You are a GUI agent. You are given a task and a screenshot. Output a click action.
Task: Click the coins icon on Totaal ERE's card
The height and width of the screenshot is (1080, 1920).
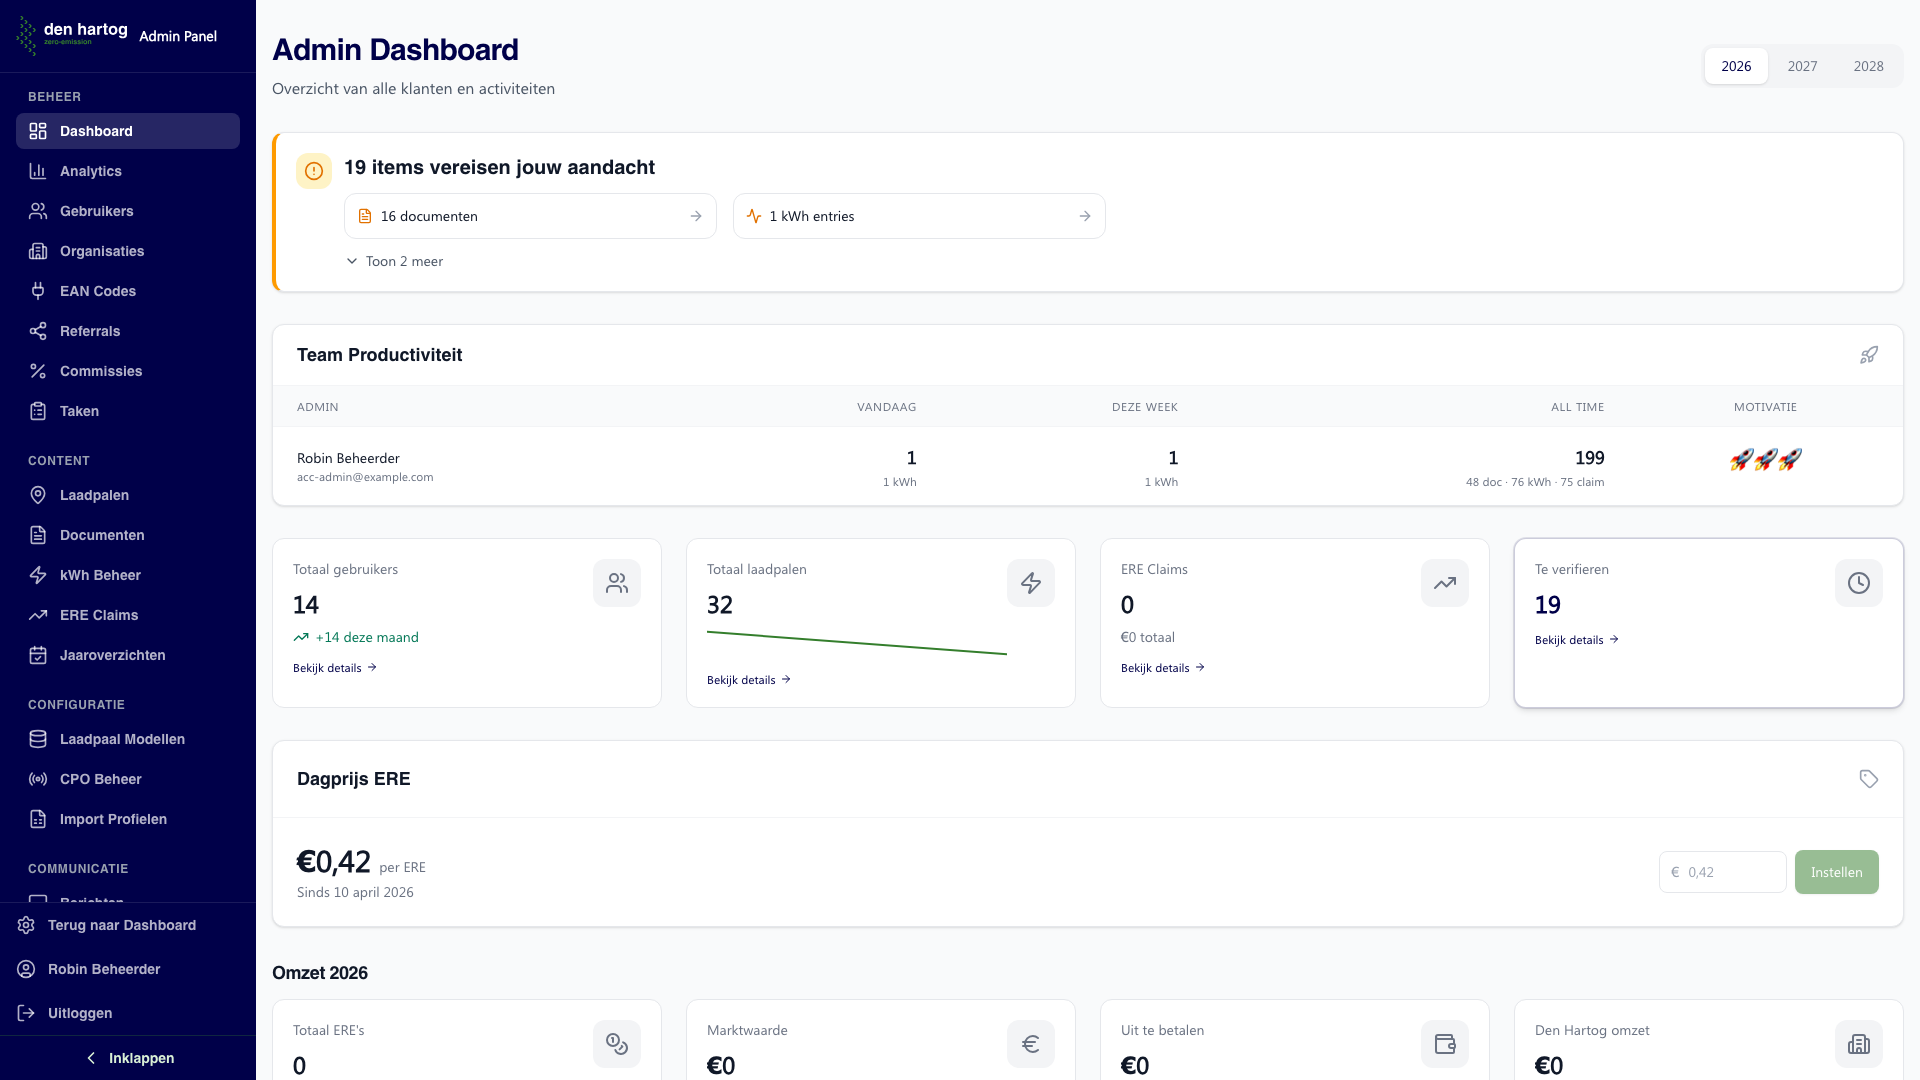pos(617,1044)
